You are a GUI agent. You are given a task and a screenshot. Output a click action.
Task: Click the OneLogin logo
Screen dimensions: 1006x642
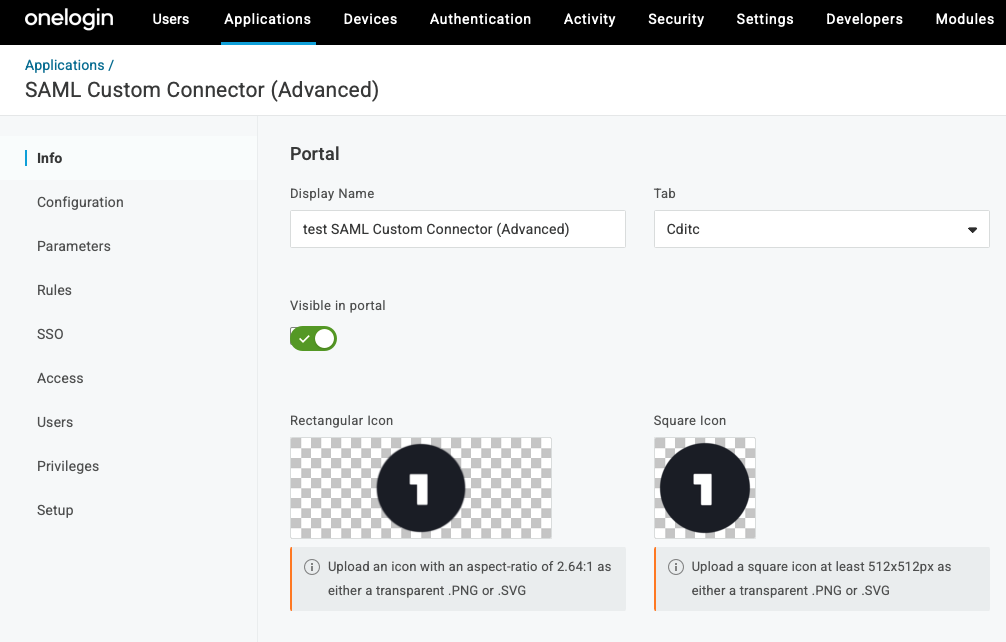[69, 19]
